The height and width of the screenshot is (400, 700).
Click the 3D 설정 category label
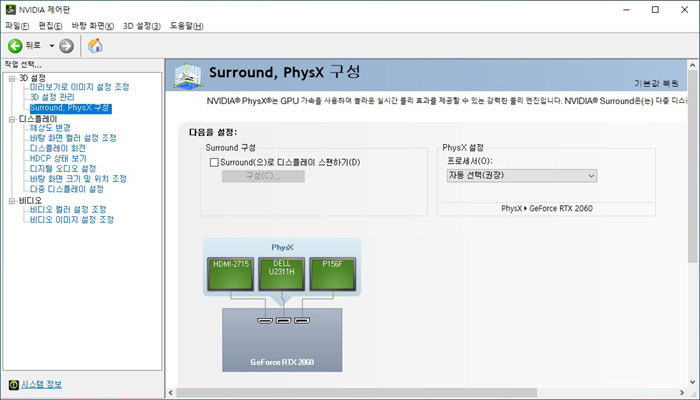coord(32,78)
